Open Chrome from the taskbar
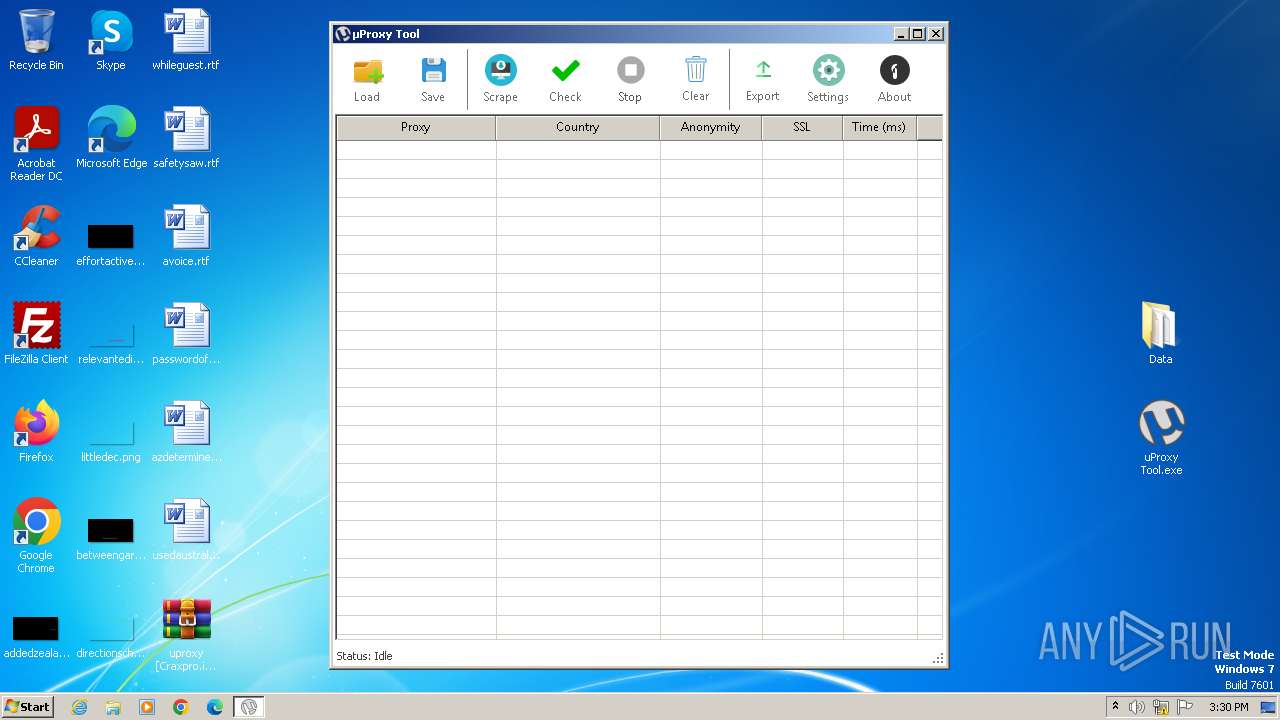Viewport: 1280px width, 720px height. (x=181, y=707)
